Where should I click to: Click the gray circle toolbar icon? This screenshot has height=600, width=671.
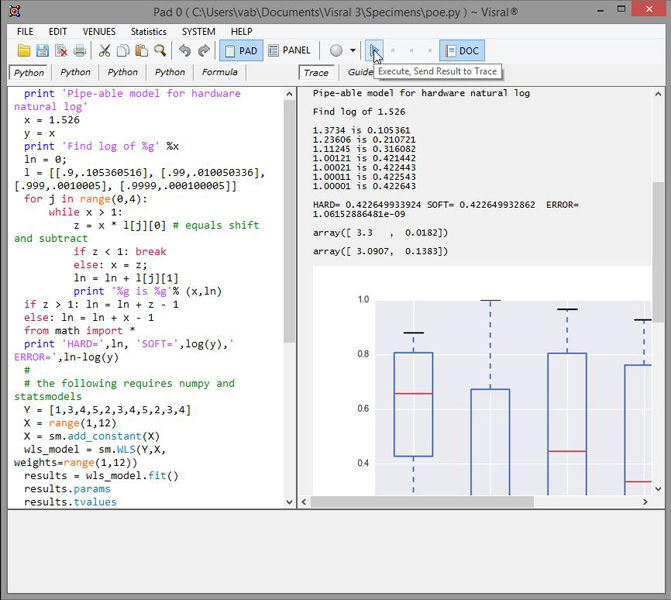[336, 50]
